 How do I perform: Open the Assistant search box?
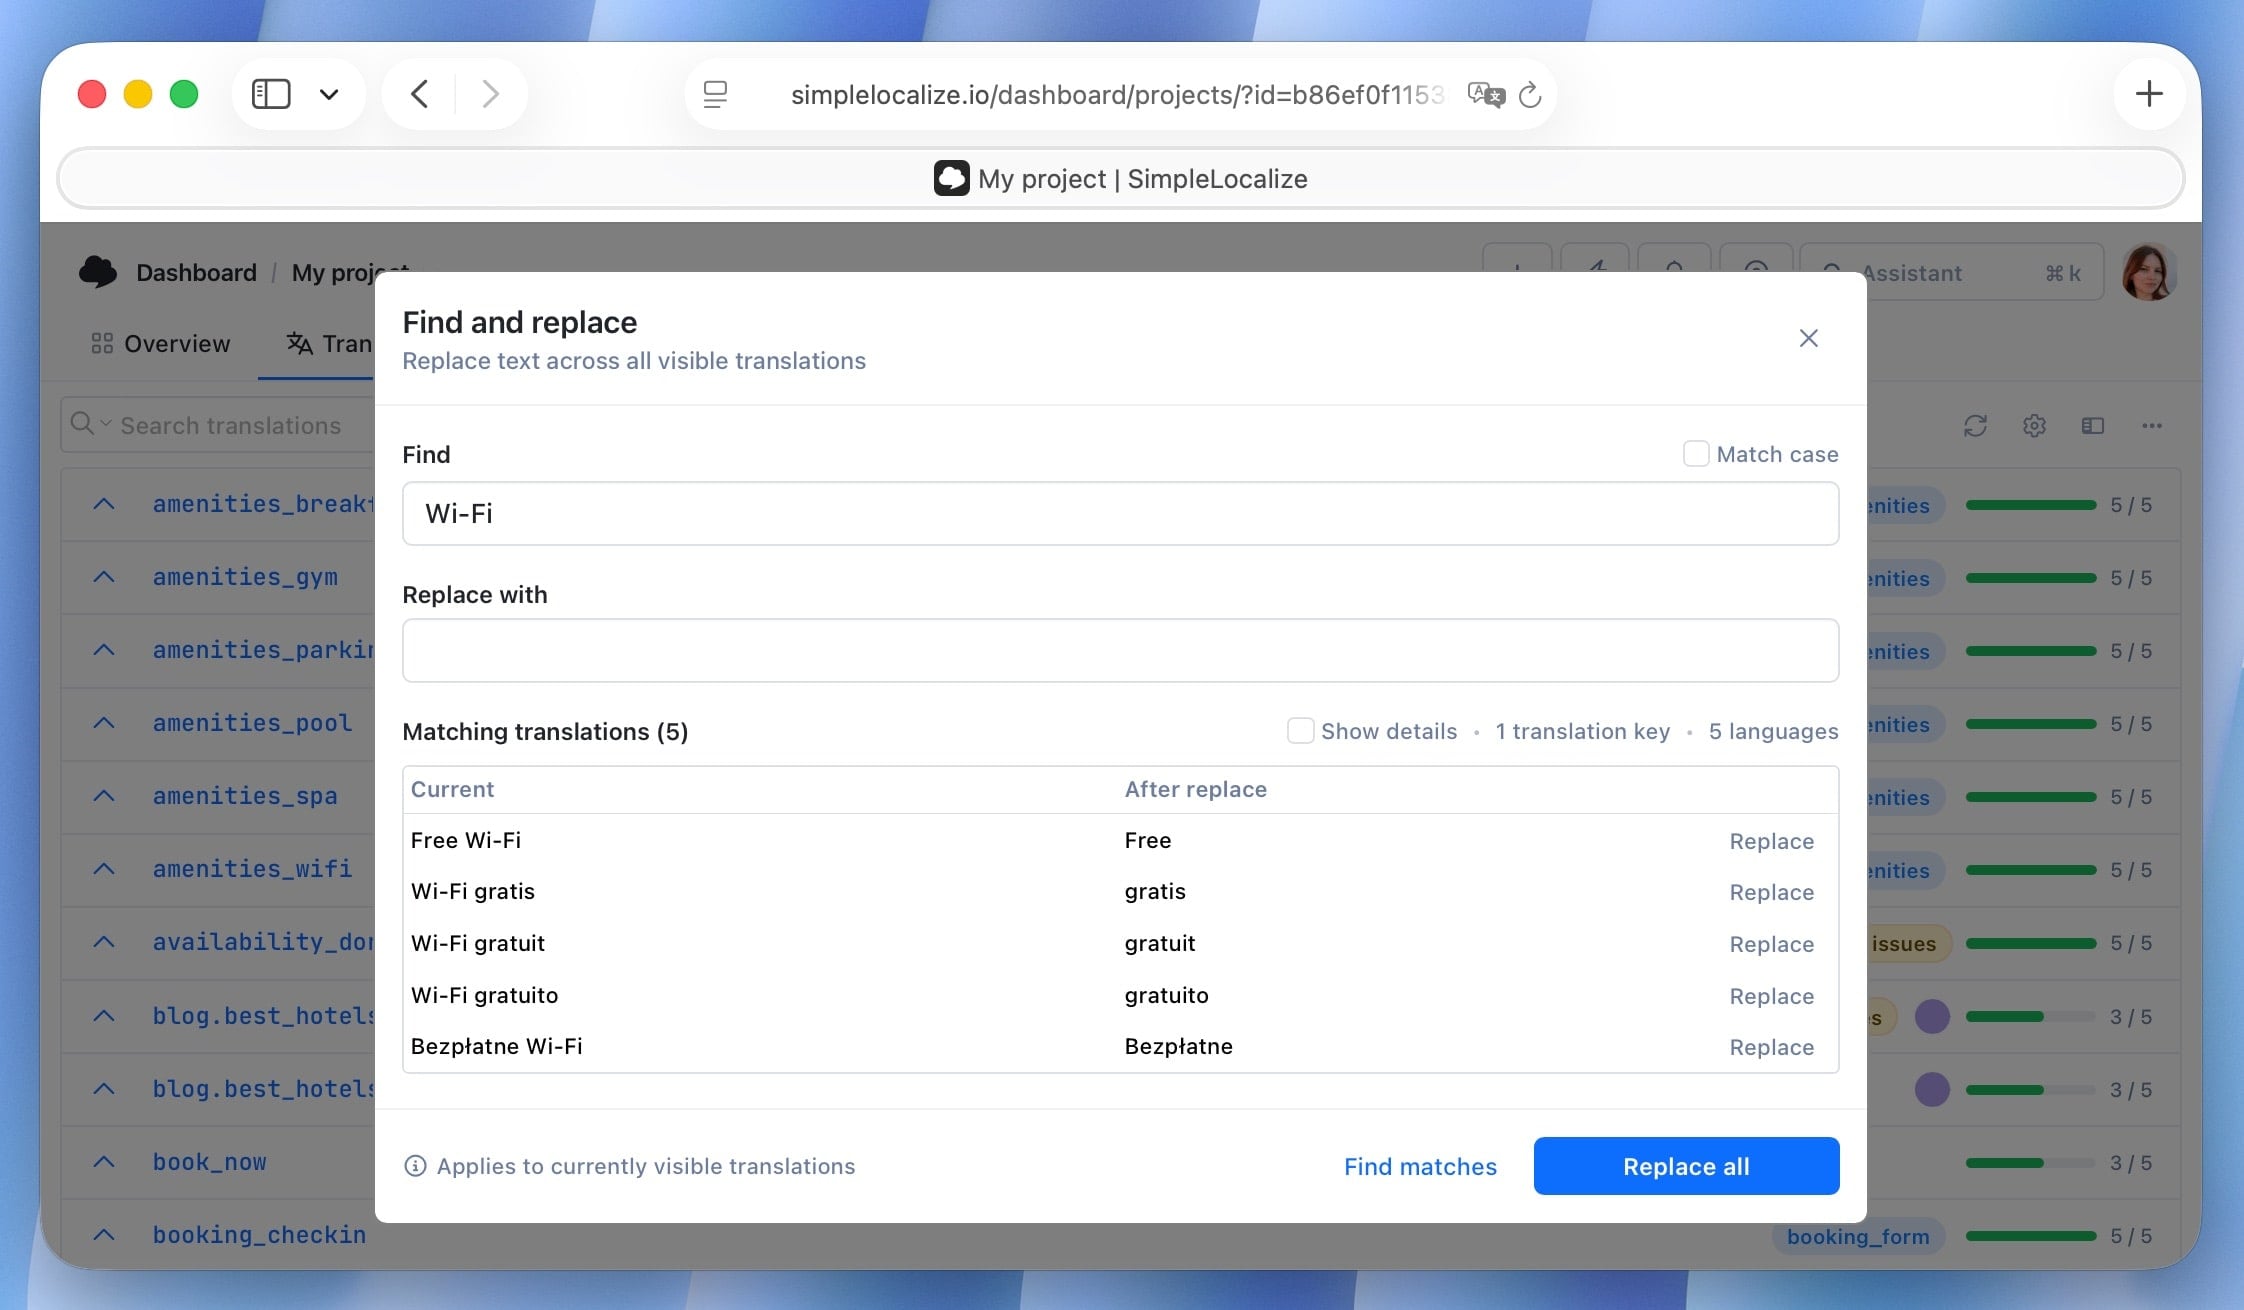click(1950, 273)
